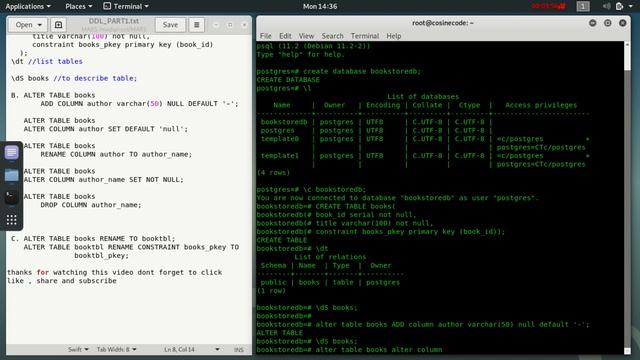Click the volume speaker icon
640x360 pixels.
[607, 6]
